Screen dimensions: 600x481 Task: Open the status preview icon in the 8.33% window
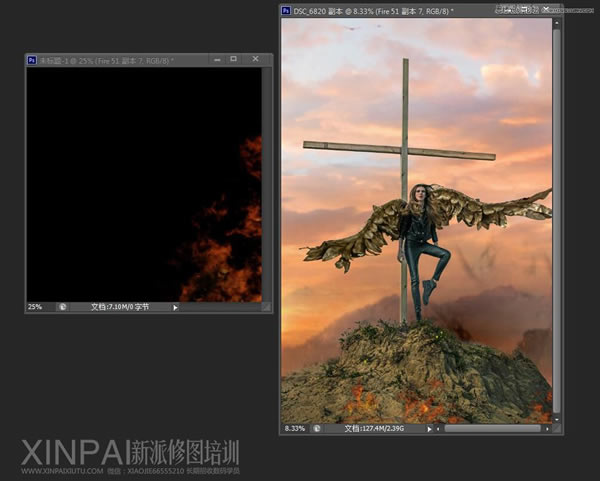point(316,429)
